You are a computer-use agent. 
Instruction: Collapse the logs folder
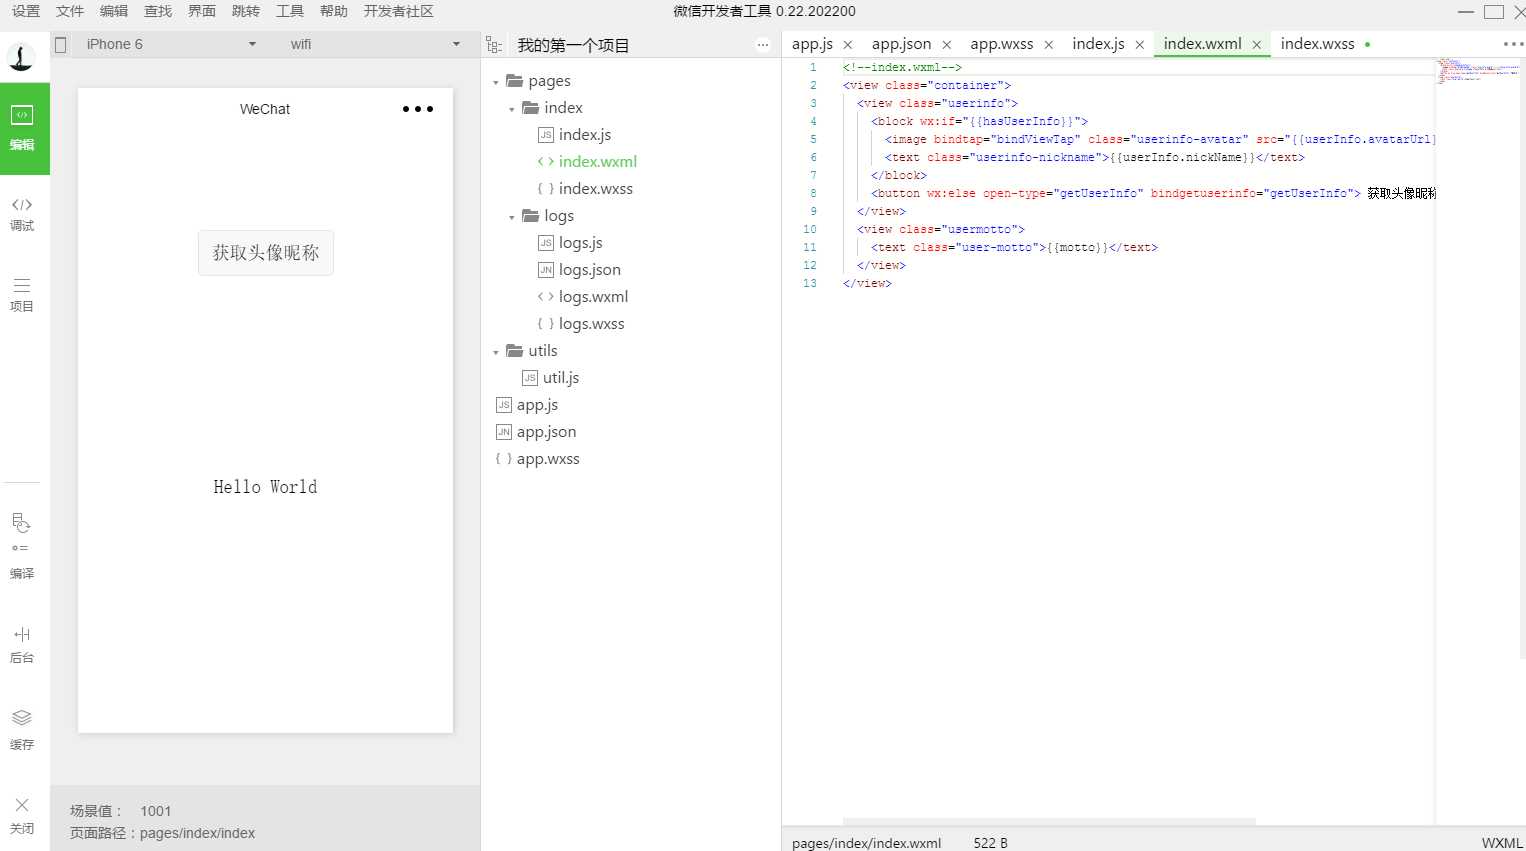point(512,217)
